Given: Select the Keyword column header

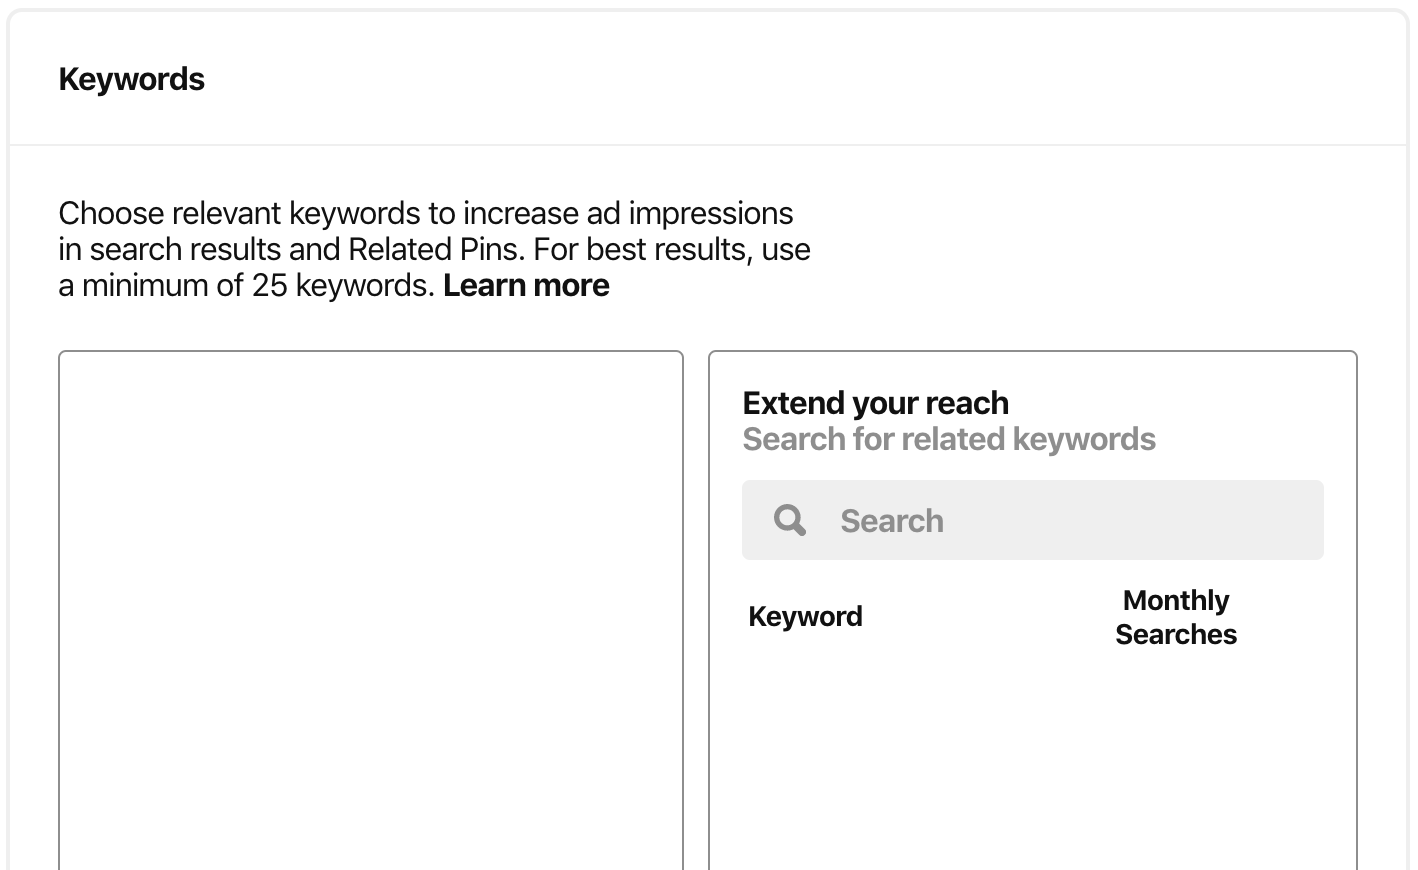Looking at the screenshot, I should click(805, 617).
